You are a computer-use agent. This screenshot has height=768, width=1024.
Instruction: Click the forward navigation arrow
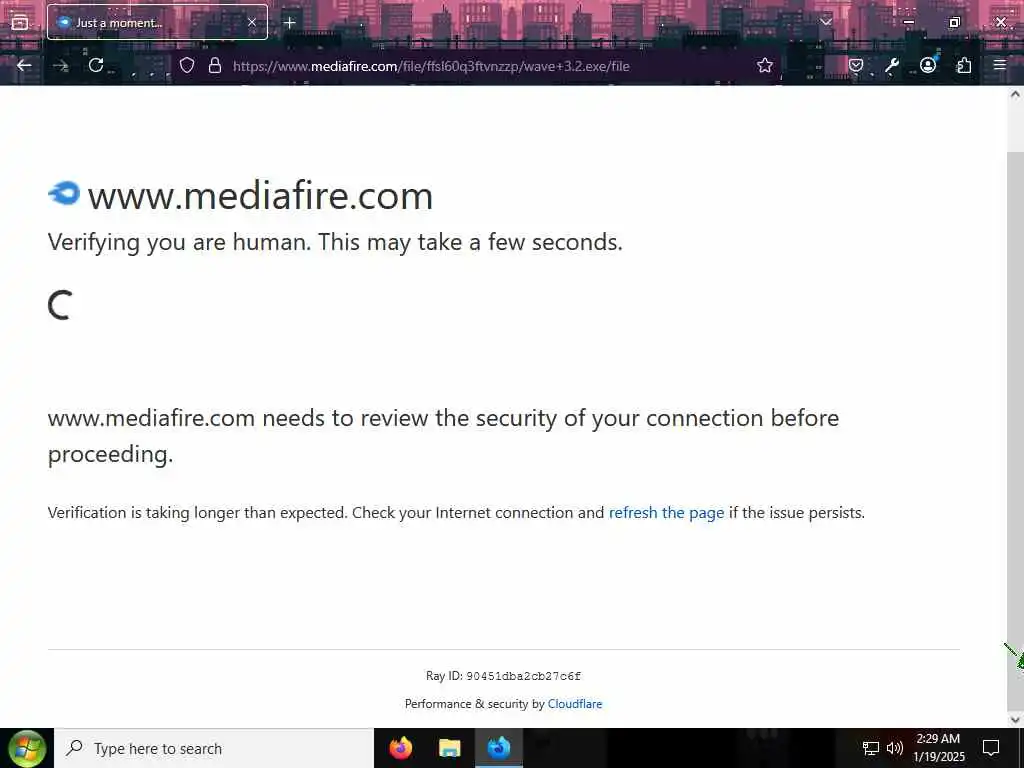60,65
